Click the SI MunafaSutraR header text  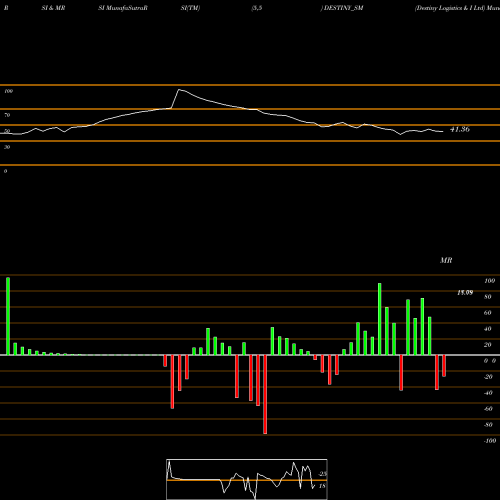click(x=123, y=8)
